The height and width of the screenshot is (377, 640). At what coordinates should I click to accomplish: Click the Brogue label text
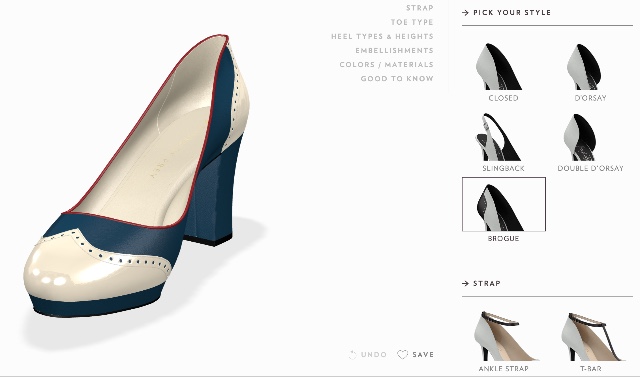point(503,238)
